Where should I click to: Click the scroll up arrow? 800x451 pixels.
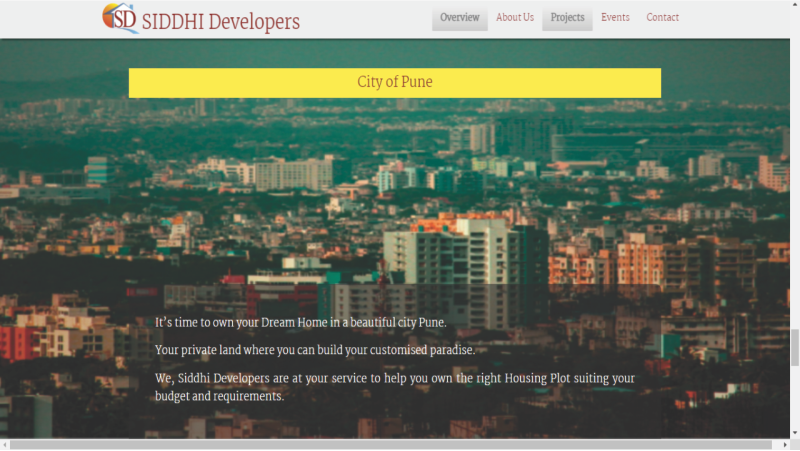point(795,4)
